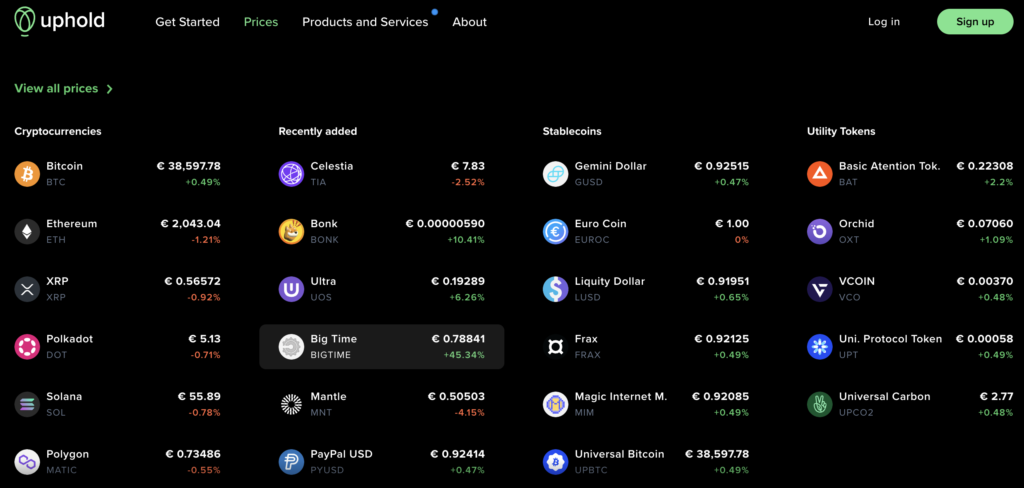Open the View all prices link
The image size is (1024, 488).
click(56, 88)
